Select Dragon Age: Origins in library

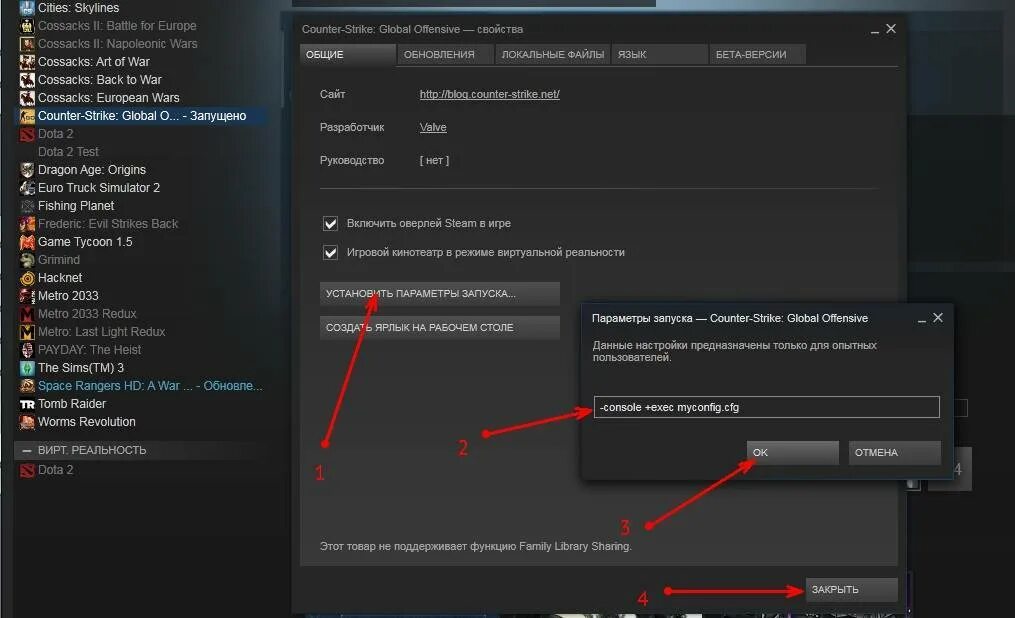[x=92, y=170]
